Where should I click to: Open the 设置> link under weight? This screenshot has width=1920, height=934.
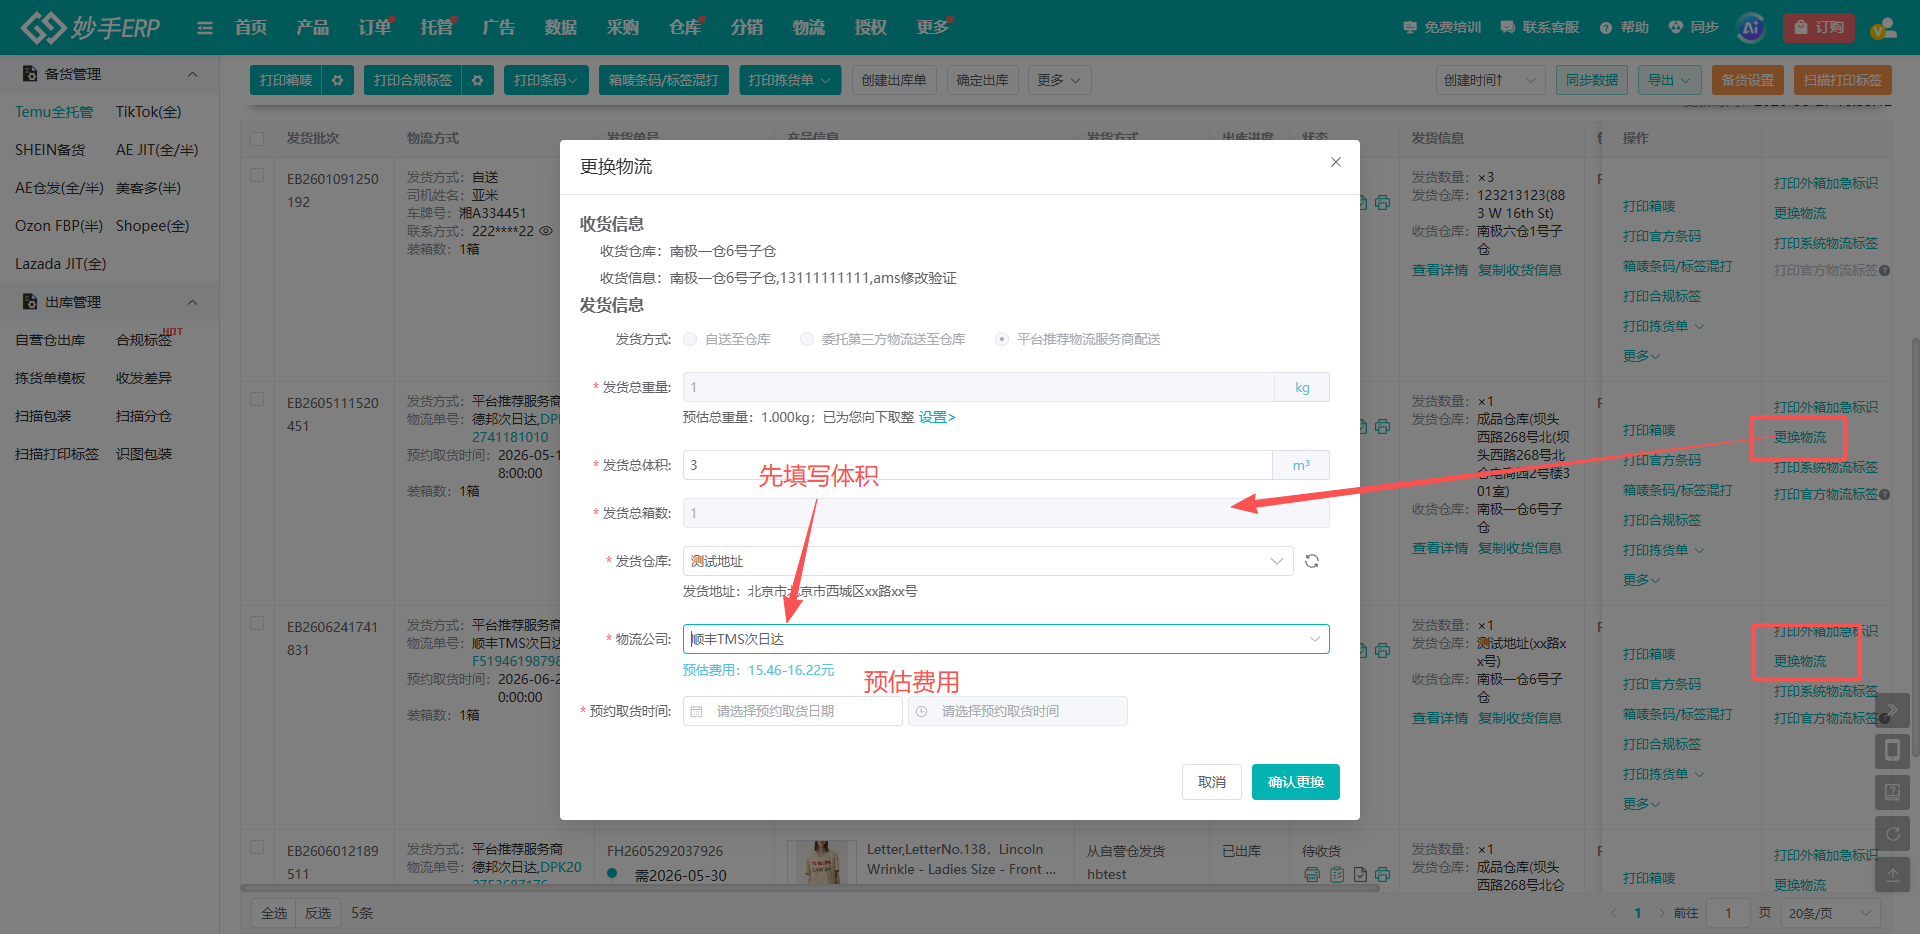(x=937, y=417)
